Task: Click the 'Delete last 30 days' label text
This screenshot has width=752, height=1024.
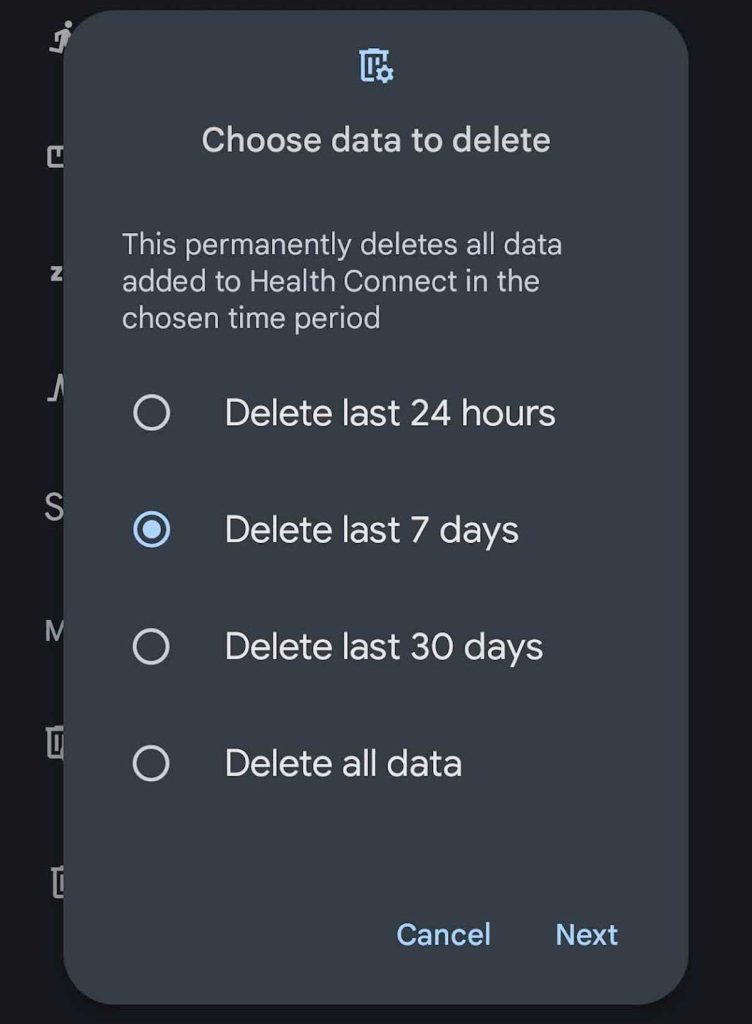Action: pos(384,647)
